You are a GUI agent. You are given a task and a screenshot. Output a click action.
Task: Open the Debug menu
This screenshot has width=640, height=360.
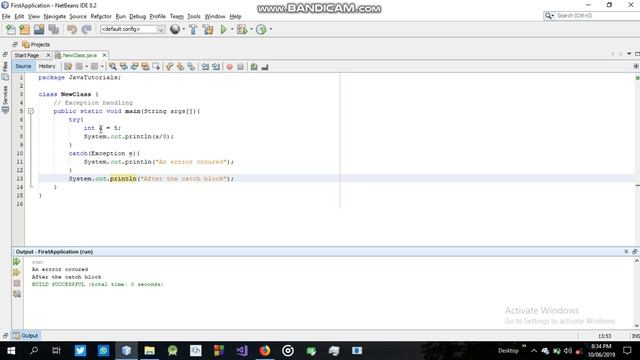point(138,16)
